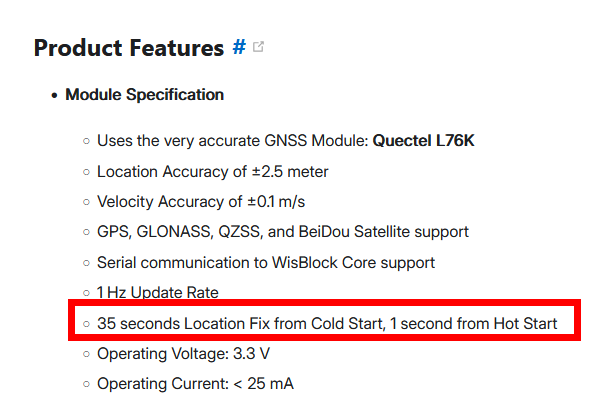
Task: Click the Operating Voltage: 3.3 V line
Action: pos(181,354)
